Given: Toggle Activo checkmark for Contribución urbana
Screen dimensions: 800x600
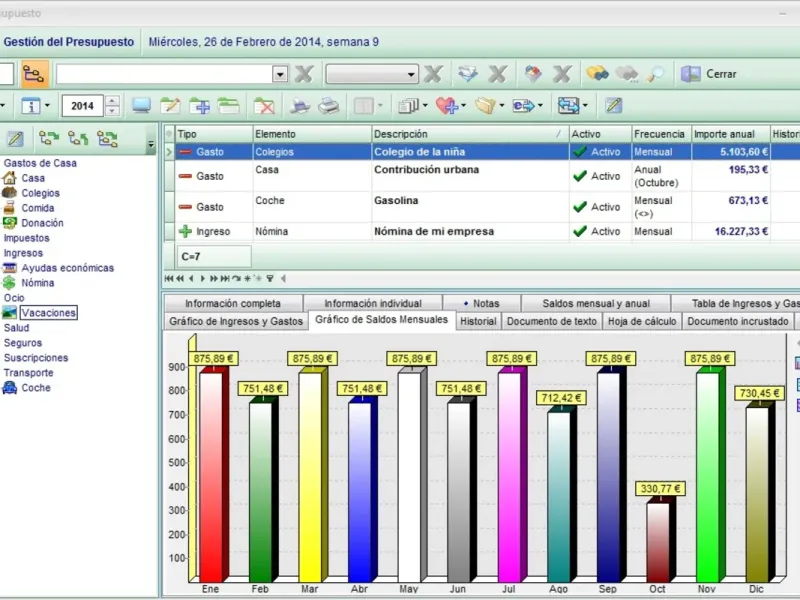Looking at the screenshot, I should coord(580,176).
